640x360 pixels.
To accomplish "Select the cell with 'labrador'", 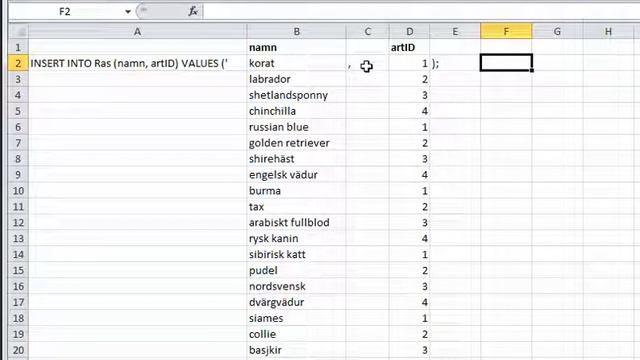I will point(297,79).
